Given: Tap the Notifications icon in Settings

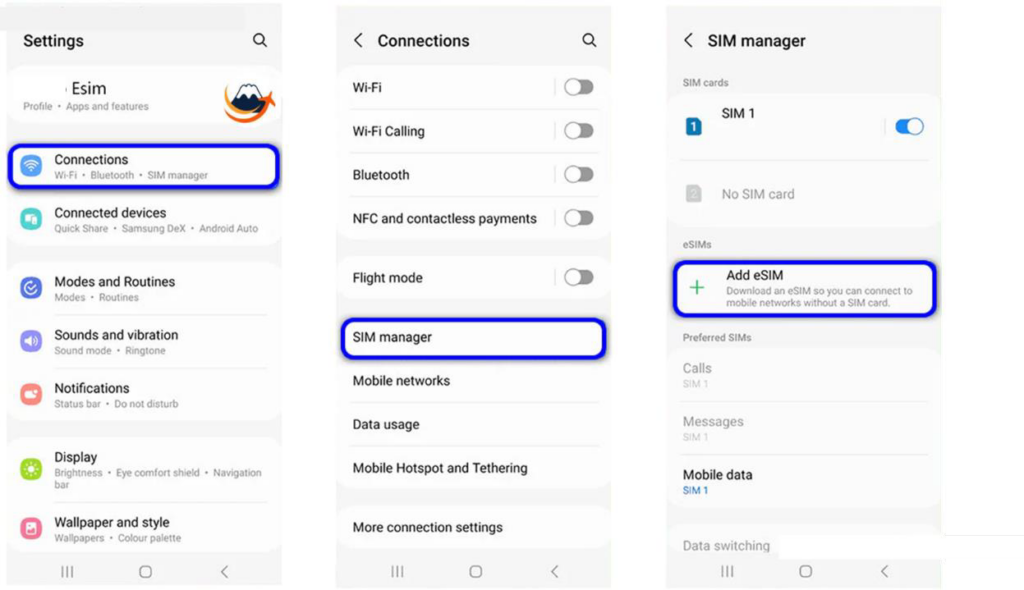Looking at the screenshot, I should pyautogui.click(x=32, y=395).
